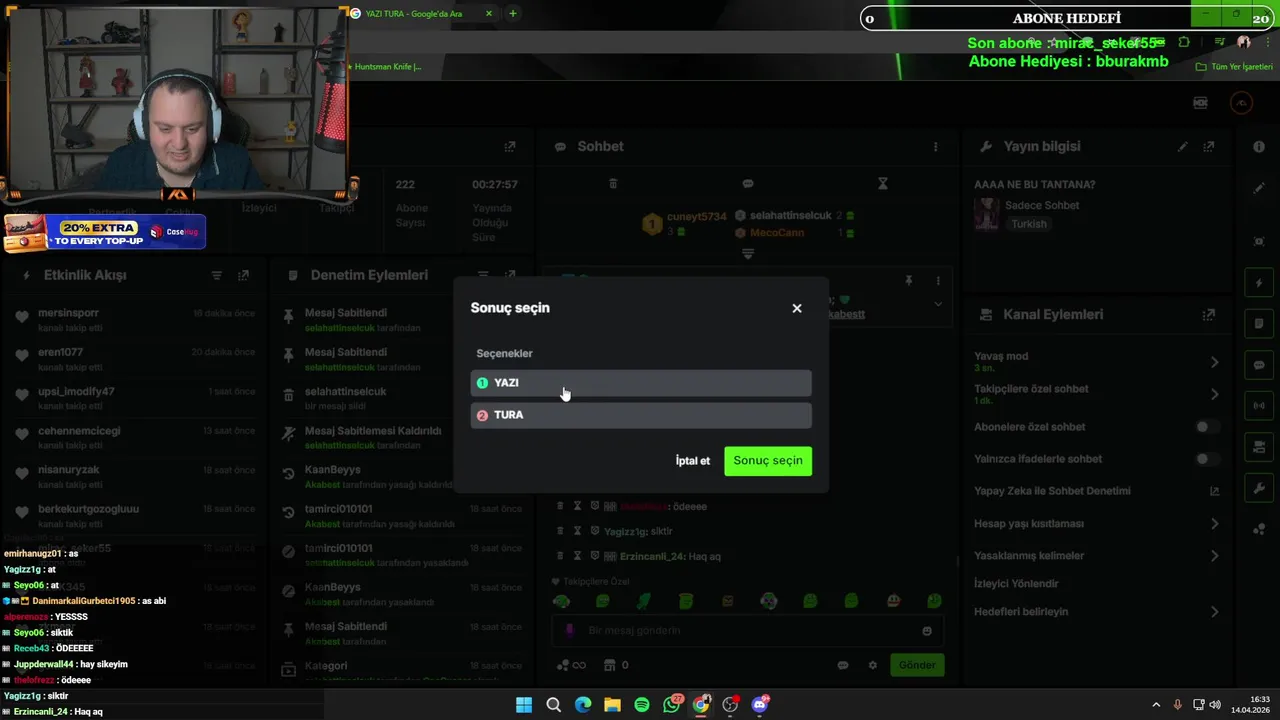Open a new browser tab

[513, 14]
